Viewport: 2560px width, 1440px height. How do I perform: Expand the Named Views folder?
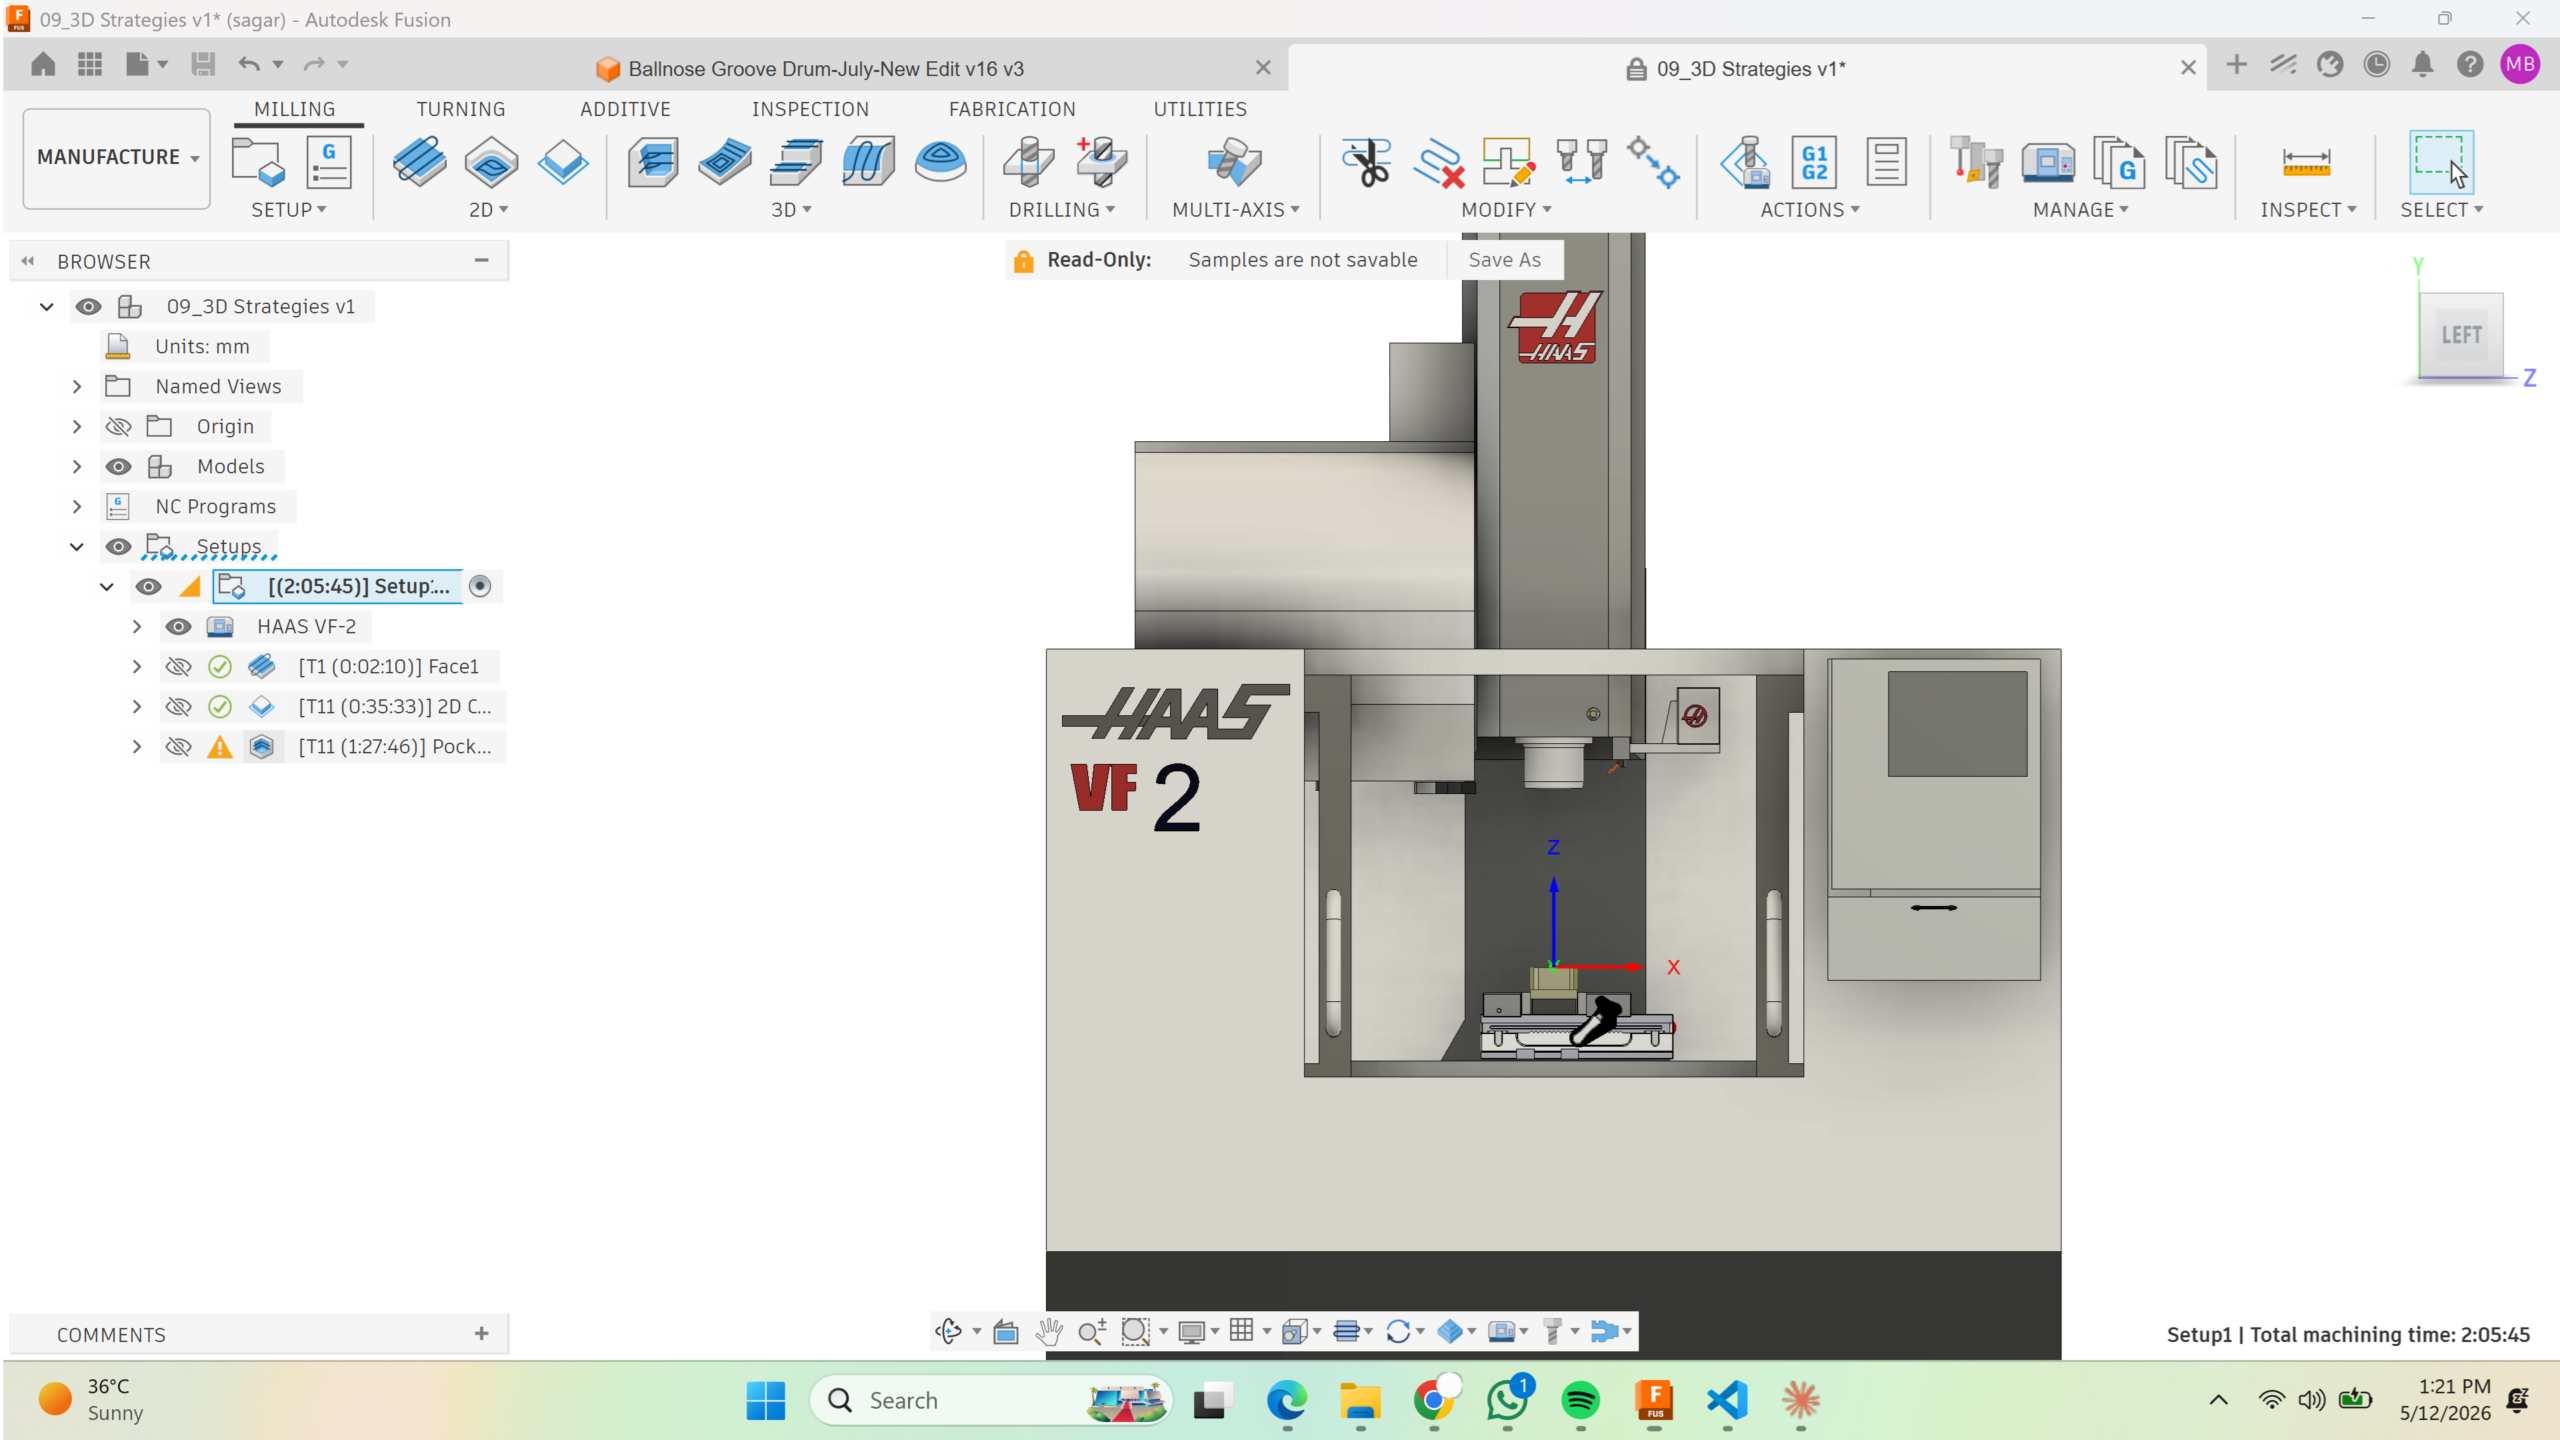[x=77, y=387]
